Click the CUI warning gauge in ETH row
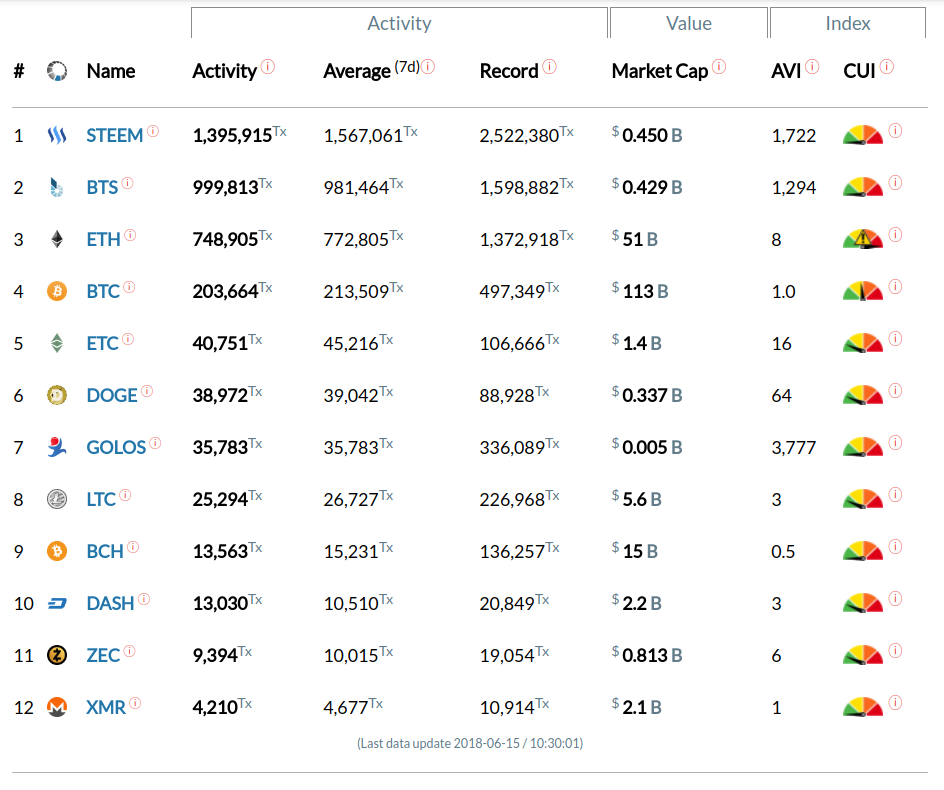This screenshot has height=790, width=944. [863, 239]
